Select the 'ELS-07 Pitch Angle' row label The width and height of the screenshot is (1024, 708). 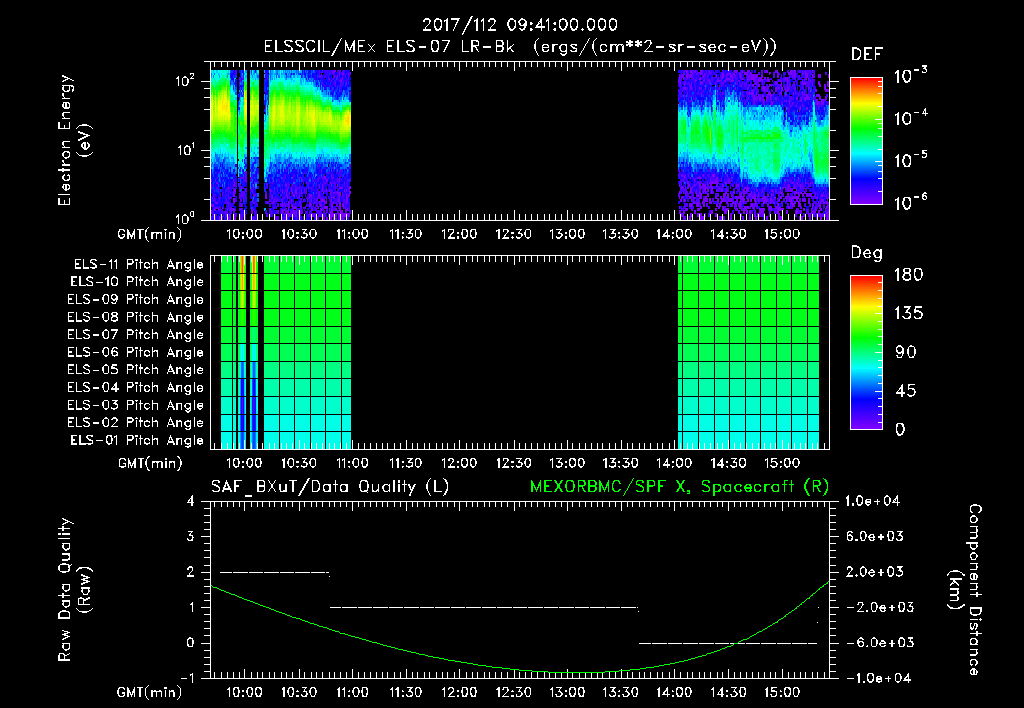point(136,334)
